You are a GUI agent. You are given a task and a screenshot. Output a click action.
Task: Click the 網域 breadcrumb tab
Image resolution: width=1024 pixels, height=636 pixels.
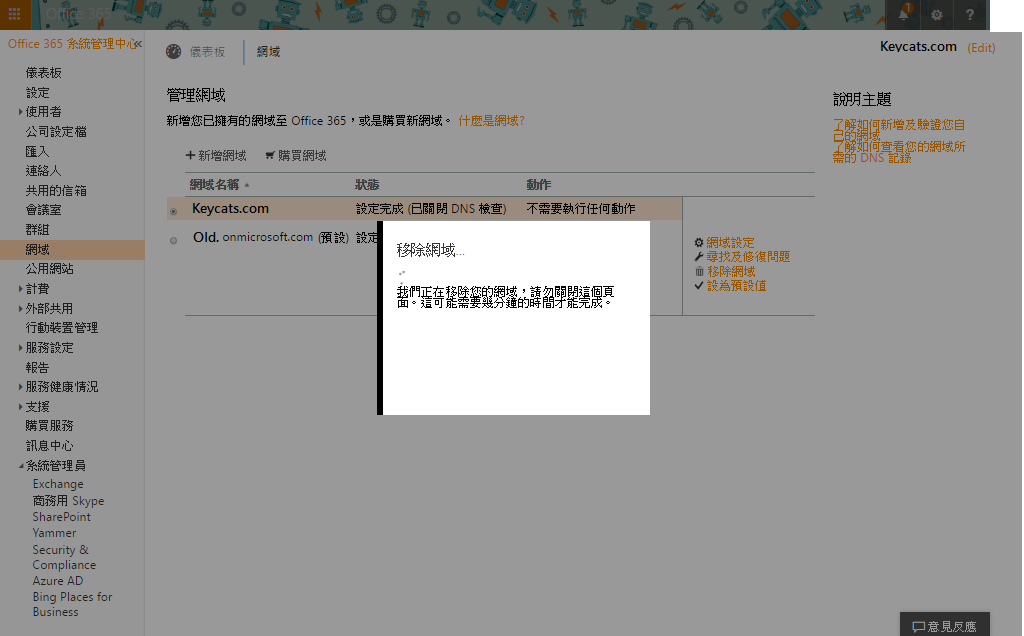click(x=268, y=52)
